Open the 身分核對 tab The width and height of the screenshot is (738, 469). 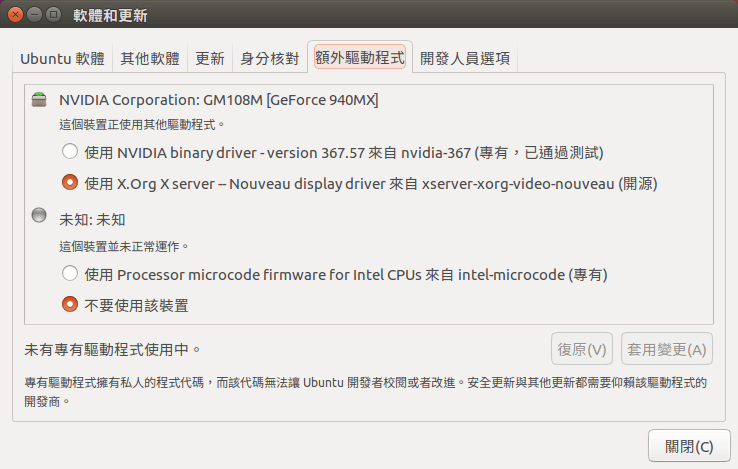point(269,58)
